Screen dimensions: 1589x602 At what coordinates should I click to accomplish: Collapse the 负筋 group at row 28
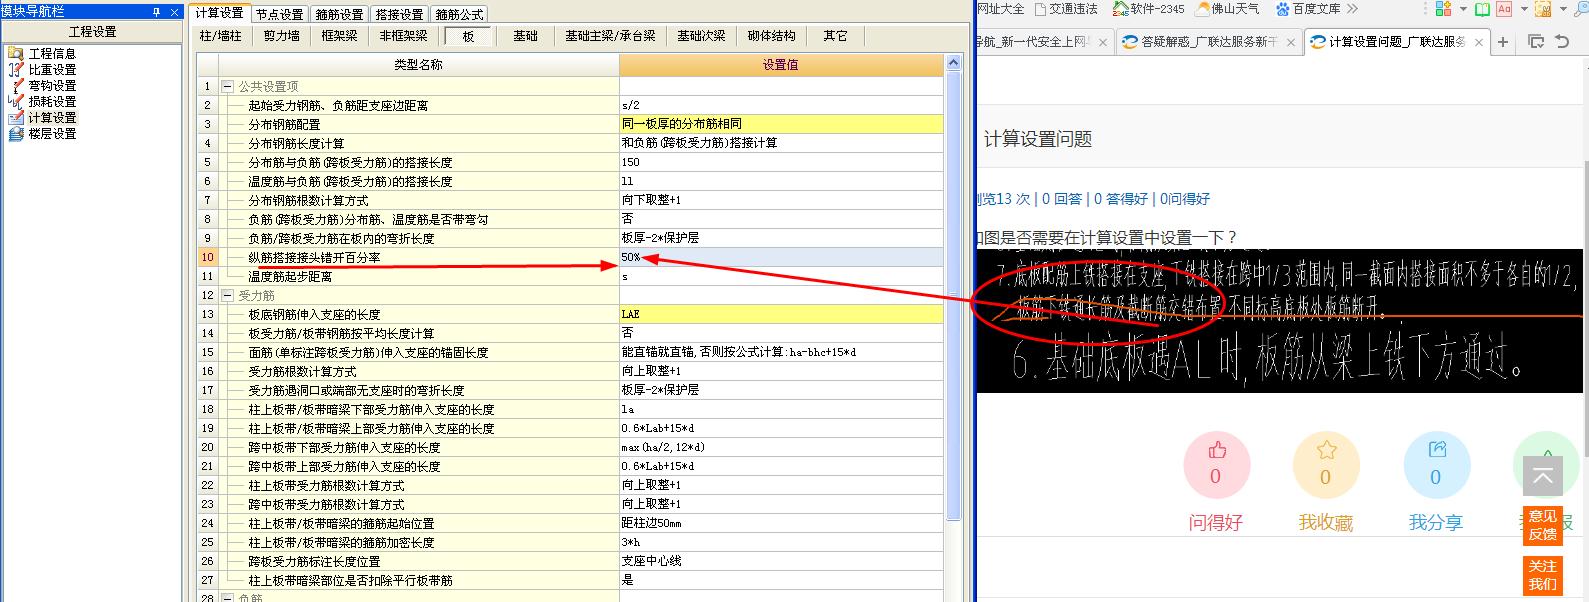[x=228, y=598]
